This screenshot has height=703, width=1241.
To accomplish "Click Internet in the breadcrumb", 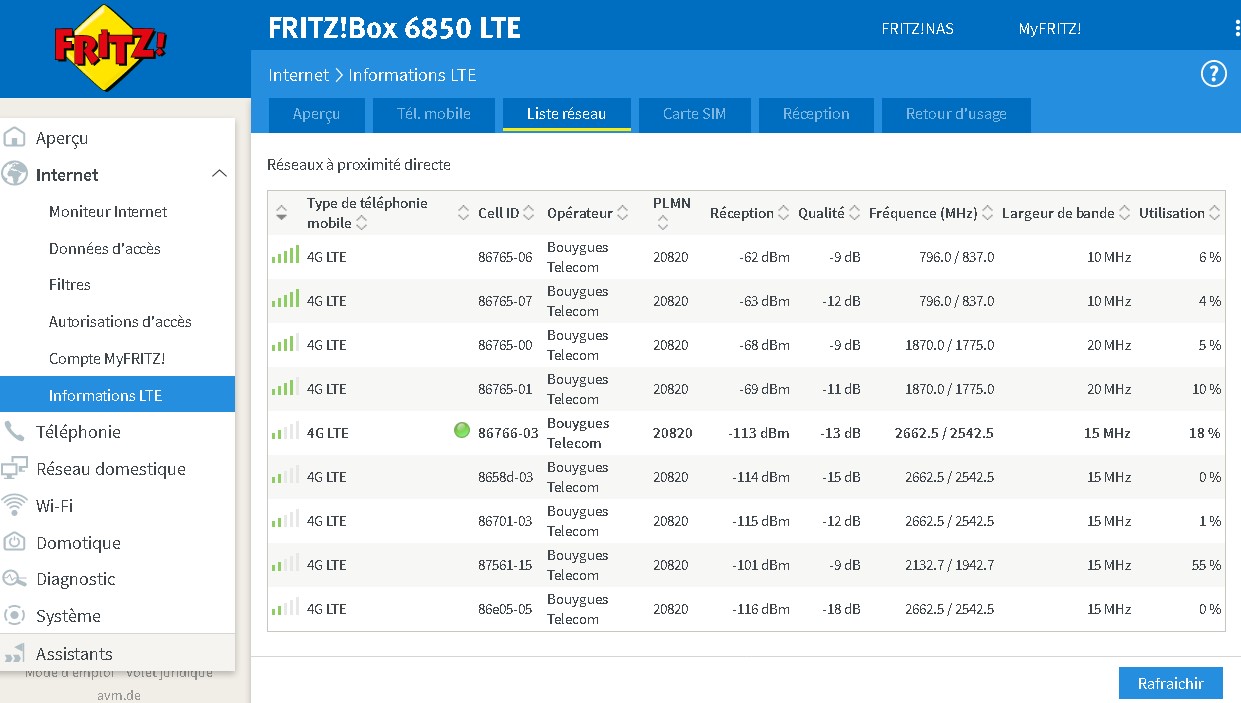I will pos(298,75).
